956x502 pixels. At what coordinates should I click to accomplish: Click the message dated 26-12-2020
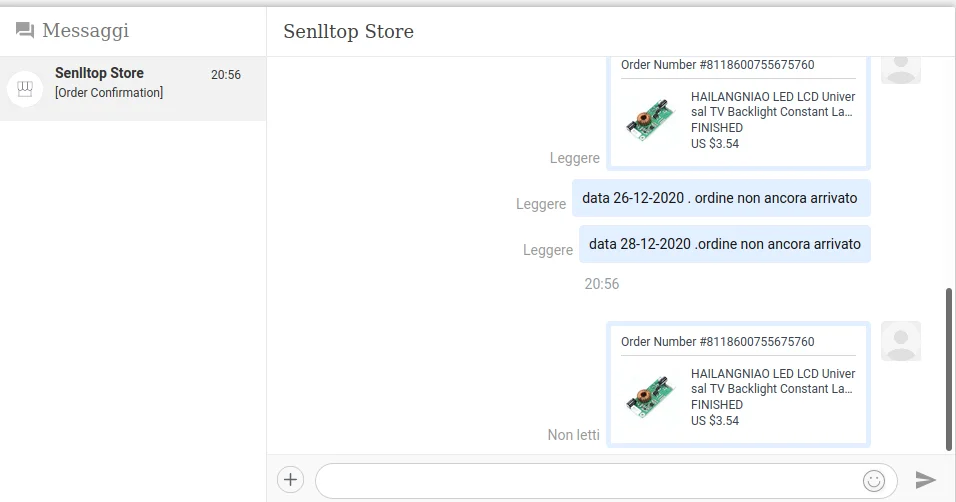720,198
